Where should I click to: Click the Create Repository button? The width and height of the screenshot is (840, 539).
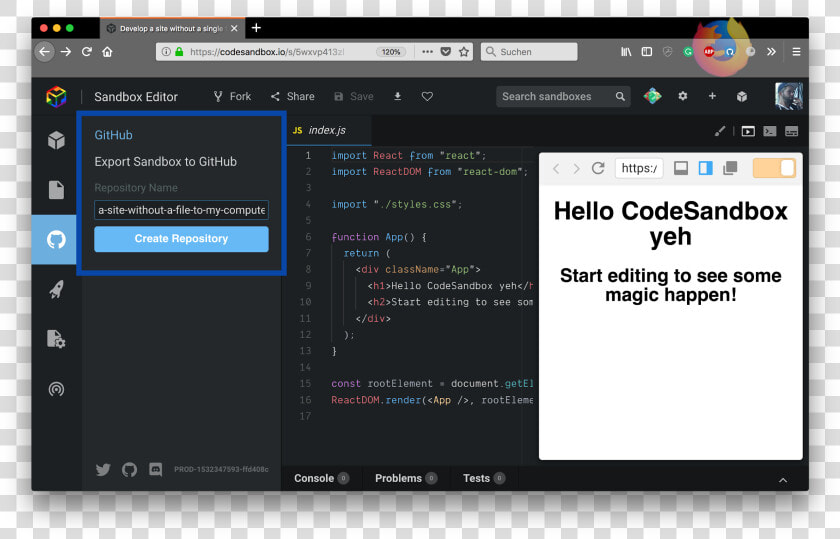point(181,239)
